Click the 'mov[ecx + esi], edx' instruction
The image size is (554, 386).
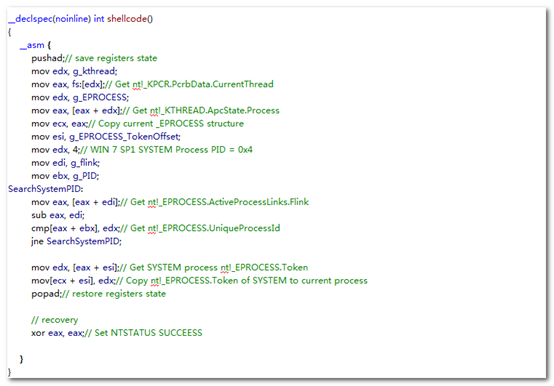click(73, 280)
